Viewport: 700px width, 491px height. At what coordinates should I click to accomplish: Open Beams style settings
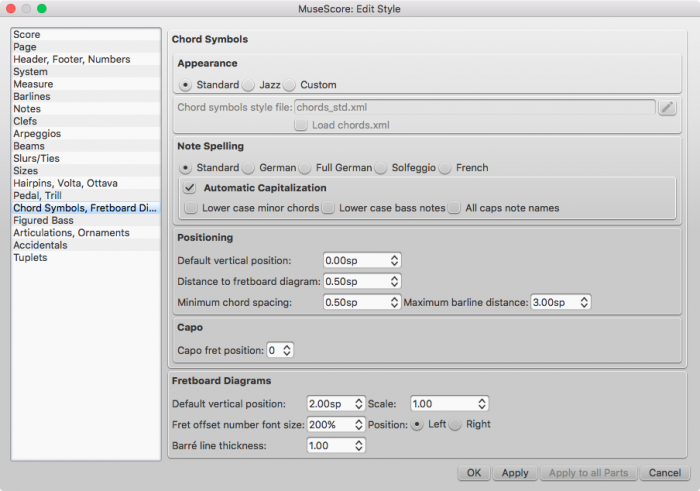(86, 146)
